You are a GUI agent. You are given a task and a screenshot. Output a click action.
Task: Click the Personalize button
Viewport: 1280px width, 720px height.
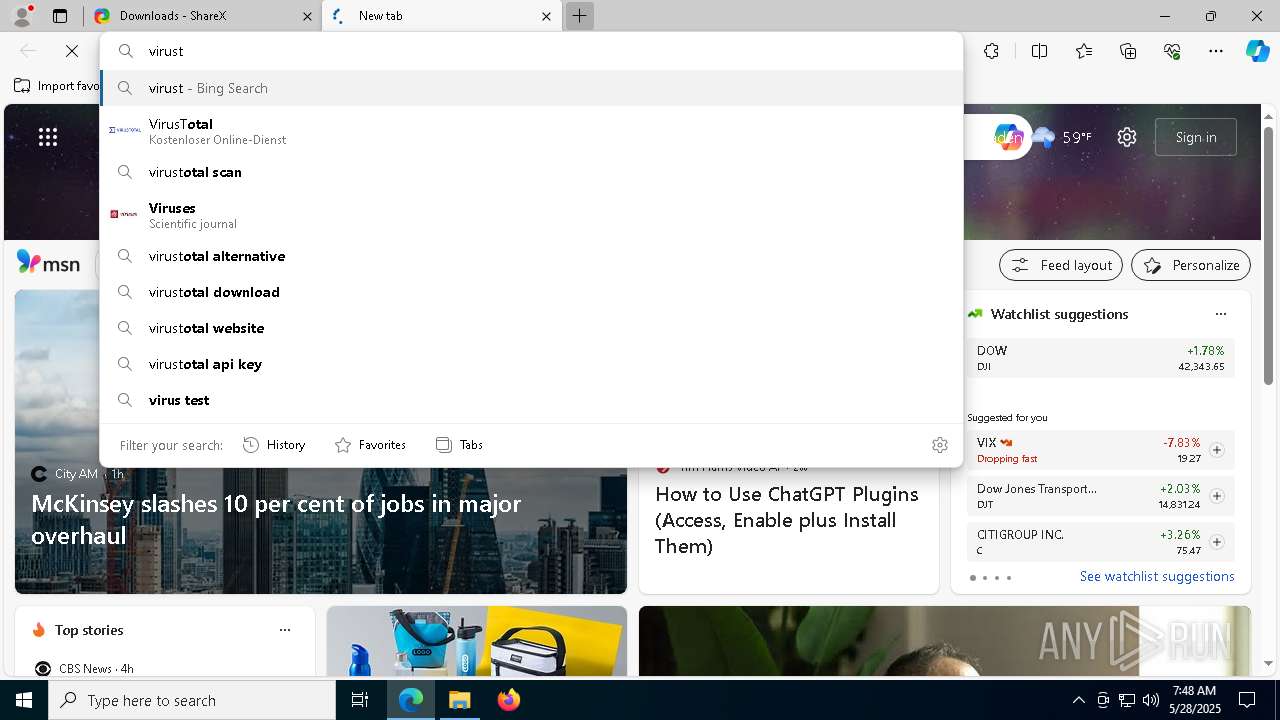pos(1191,265)
